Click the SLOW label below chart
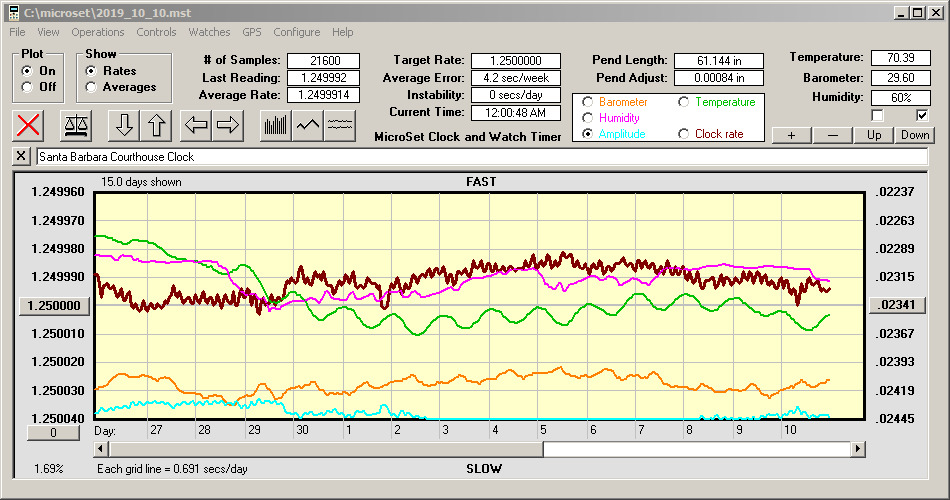This screenshot has width=950, height=500. 483,468
